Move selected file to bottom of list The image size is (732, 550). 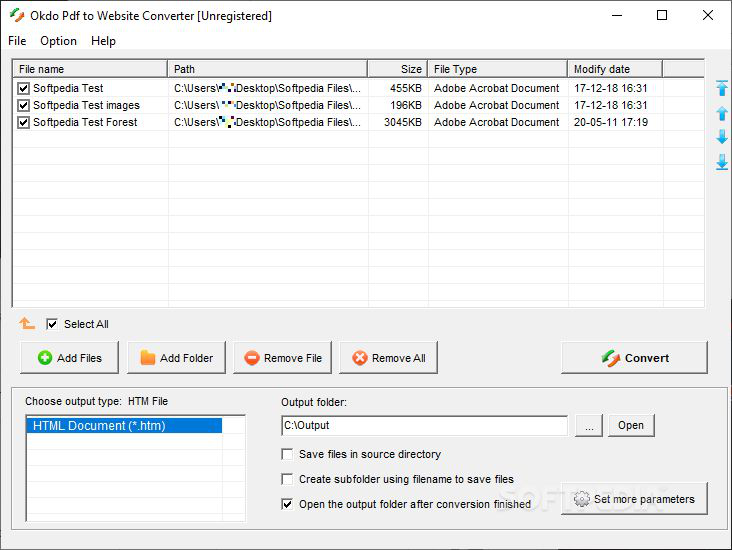(722, 162)
